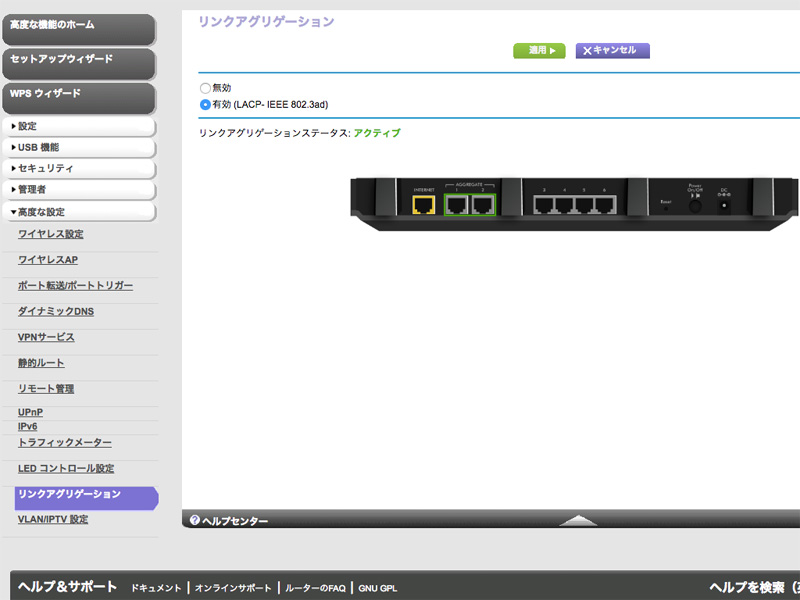The width and height of the screenshot is (800, 600).
Task: Go to VLAN/IPTV 設定 page
Action: coord(53,520)
